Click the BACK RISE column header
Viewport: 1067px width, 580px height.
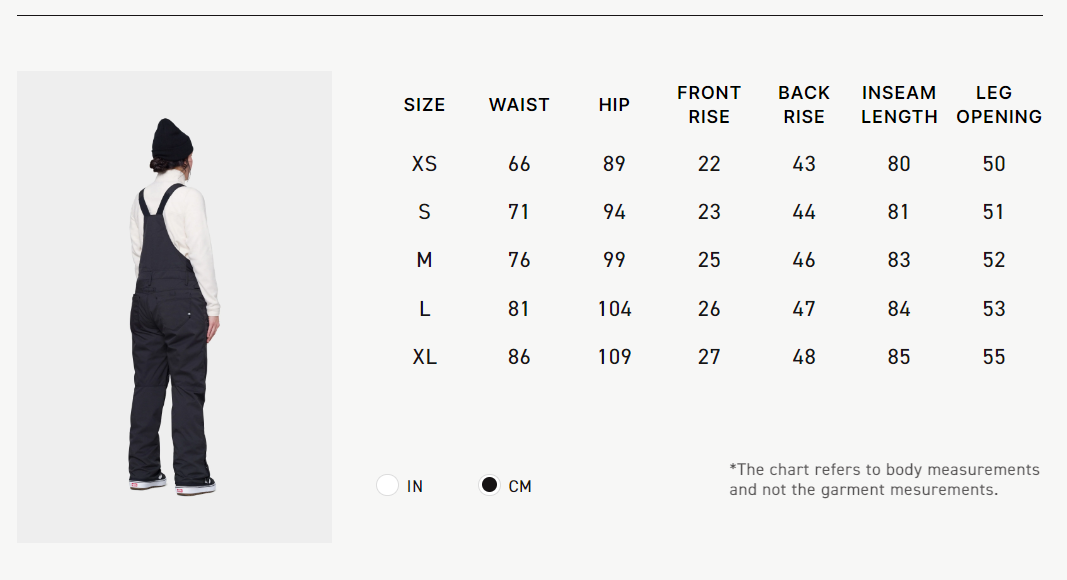804,105
